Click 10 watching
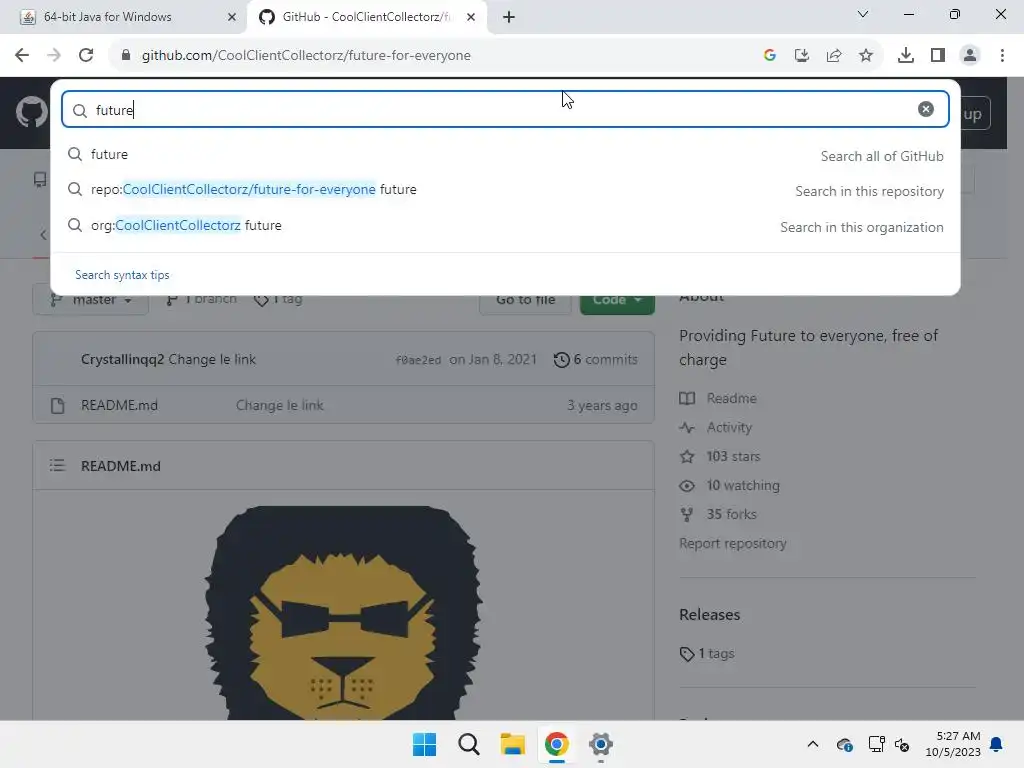1024x768 pixels. point(743,486)
